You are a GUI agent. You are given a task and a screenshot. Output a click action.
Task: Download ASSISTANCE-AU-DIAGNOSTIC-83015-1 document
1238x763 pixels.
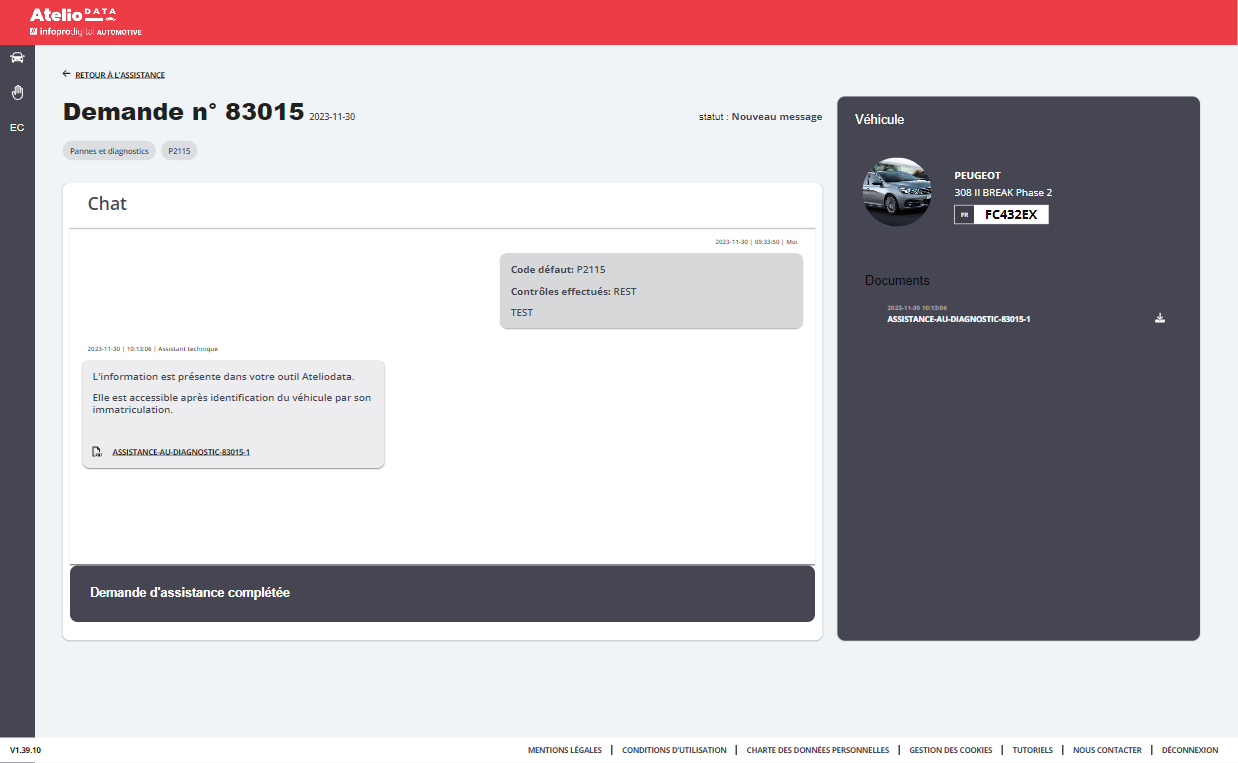click(1160, 317)
